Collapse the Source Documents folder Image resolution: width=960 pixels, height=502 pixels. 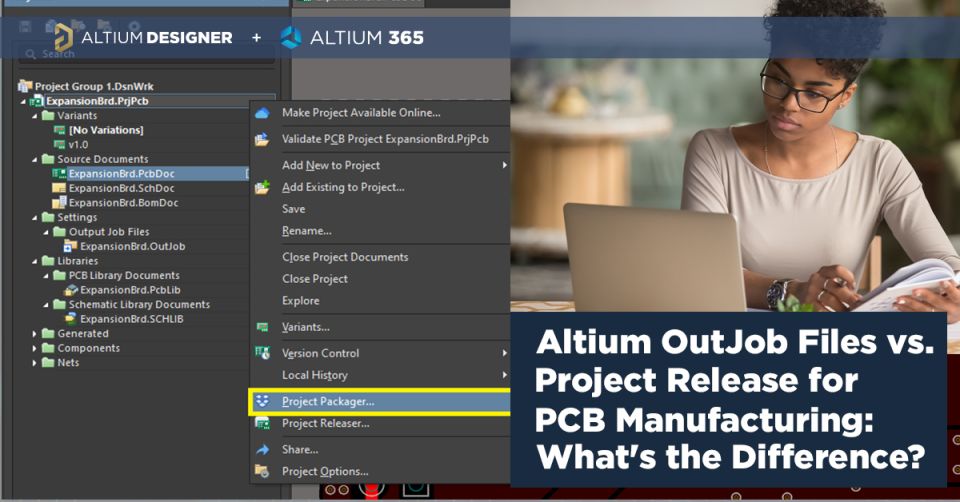pyautogui.click(x=36, y=159)
